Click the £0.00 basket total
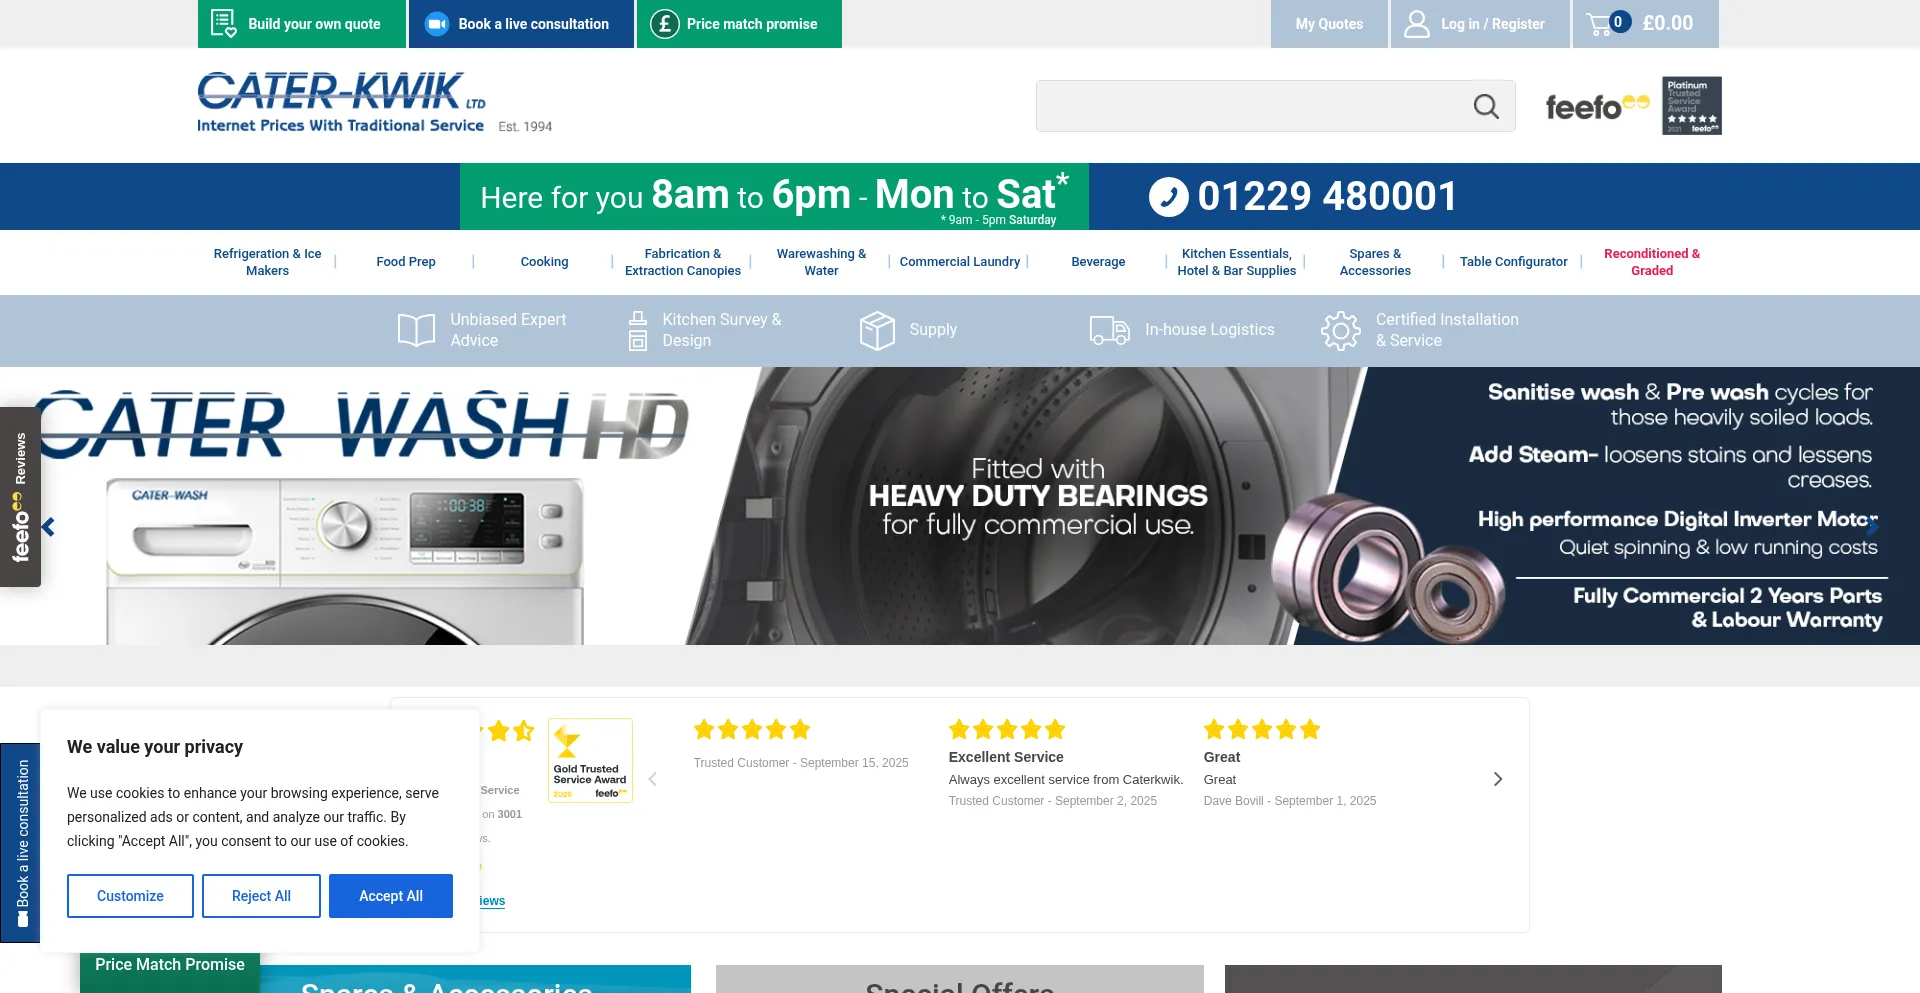This screenshot has height=993, width=1920. coord(1667,23)
